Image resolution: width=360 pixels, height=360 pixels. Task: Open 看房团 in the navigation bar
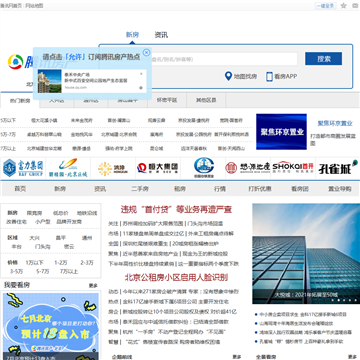tap(300, 189)
